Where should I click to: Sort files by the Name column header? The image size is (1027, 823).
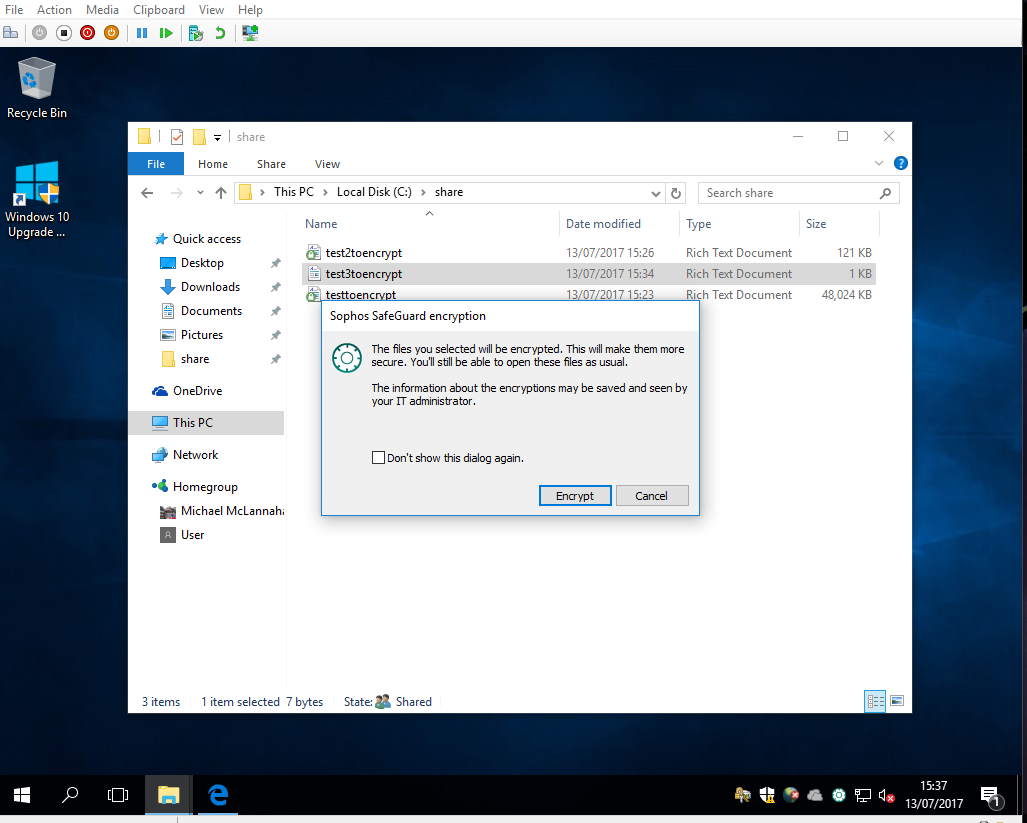pos(429,224)
